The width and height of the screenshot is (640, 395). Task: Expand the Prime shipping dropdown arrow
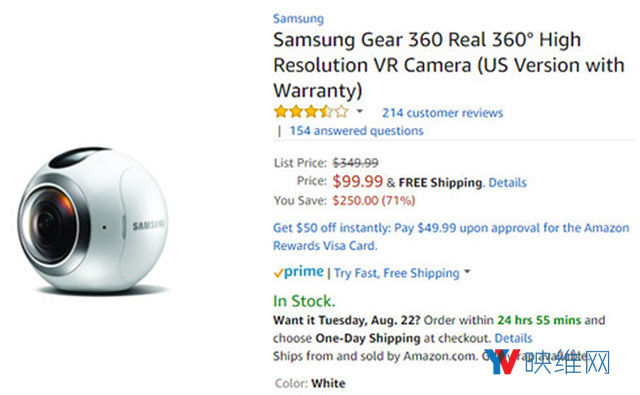467,271
